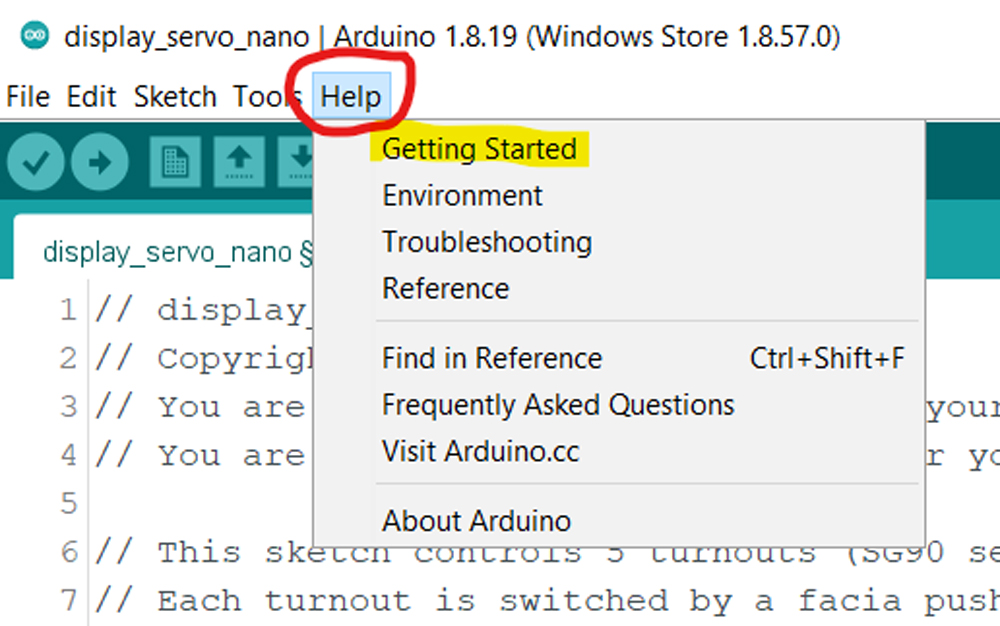Click the Save sketch down-arrow icon
1000x626 pixels.
(297, 162)
